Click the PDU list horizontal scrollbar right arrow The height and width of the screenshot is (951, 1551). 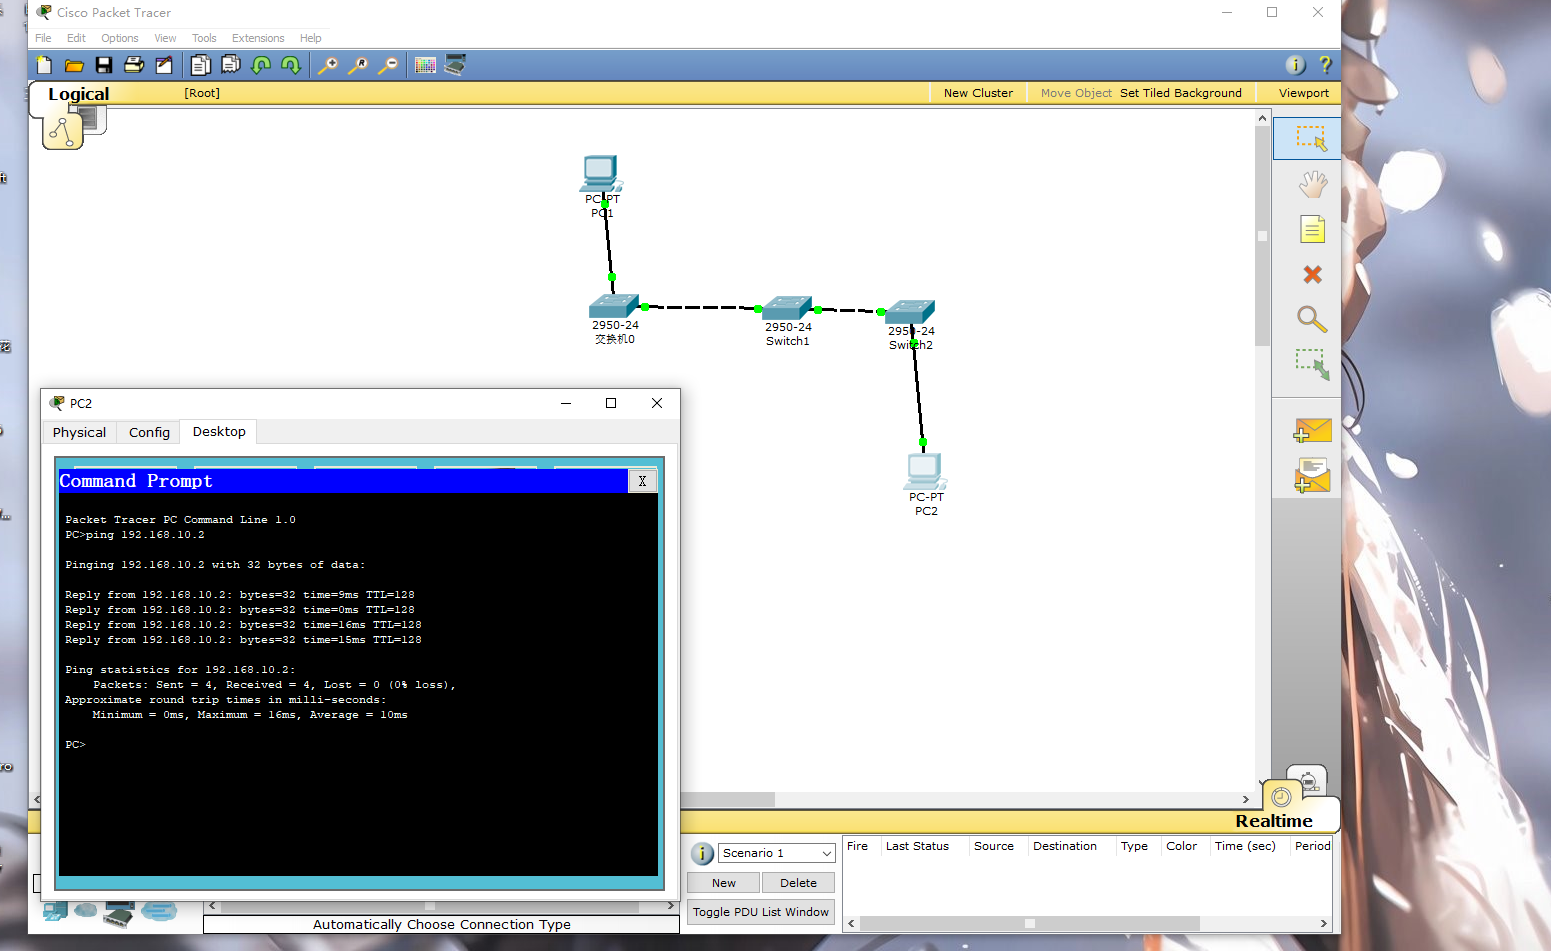[x=1324, y=924]
